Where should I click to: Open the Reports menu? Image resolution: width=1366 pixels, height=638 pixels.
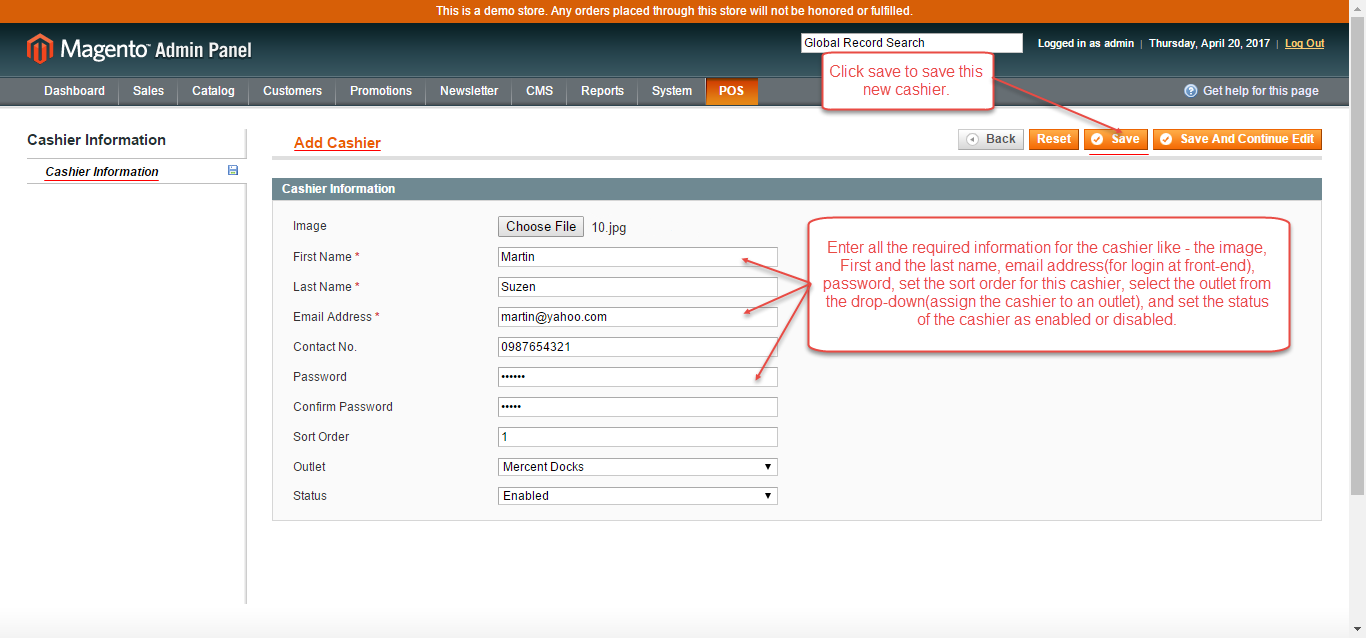pos(602,91)
